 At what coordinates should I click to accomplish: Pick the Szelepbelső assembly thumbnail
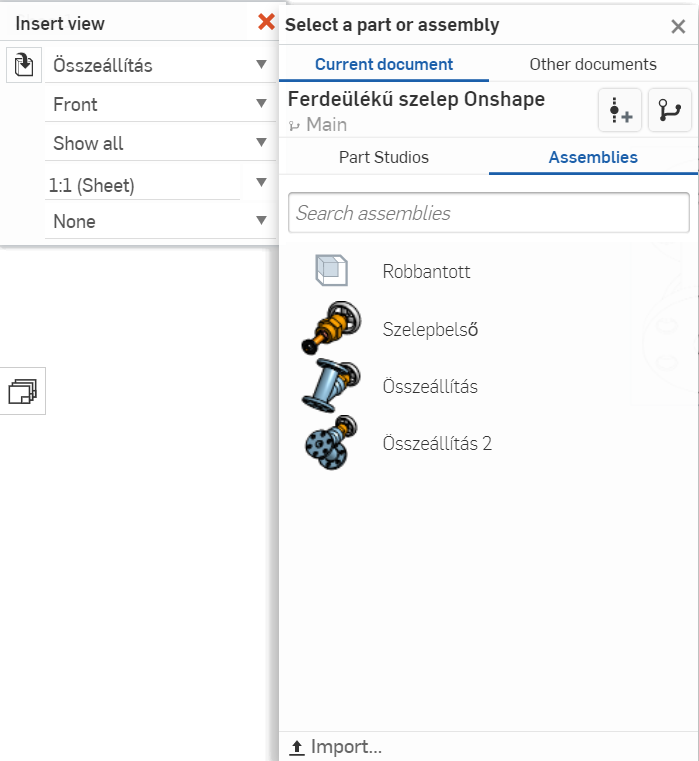[x=331, y=328]
